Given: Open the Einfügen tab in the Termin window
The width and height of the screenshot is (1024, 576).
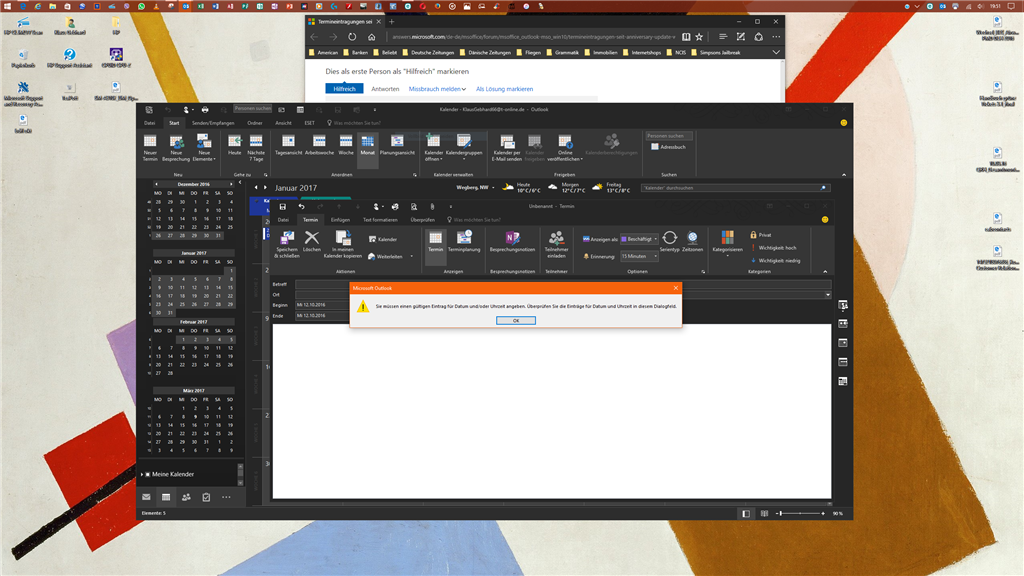Looking at the screenshot, I should (340, 220).
